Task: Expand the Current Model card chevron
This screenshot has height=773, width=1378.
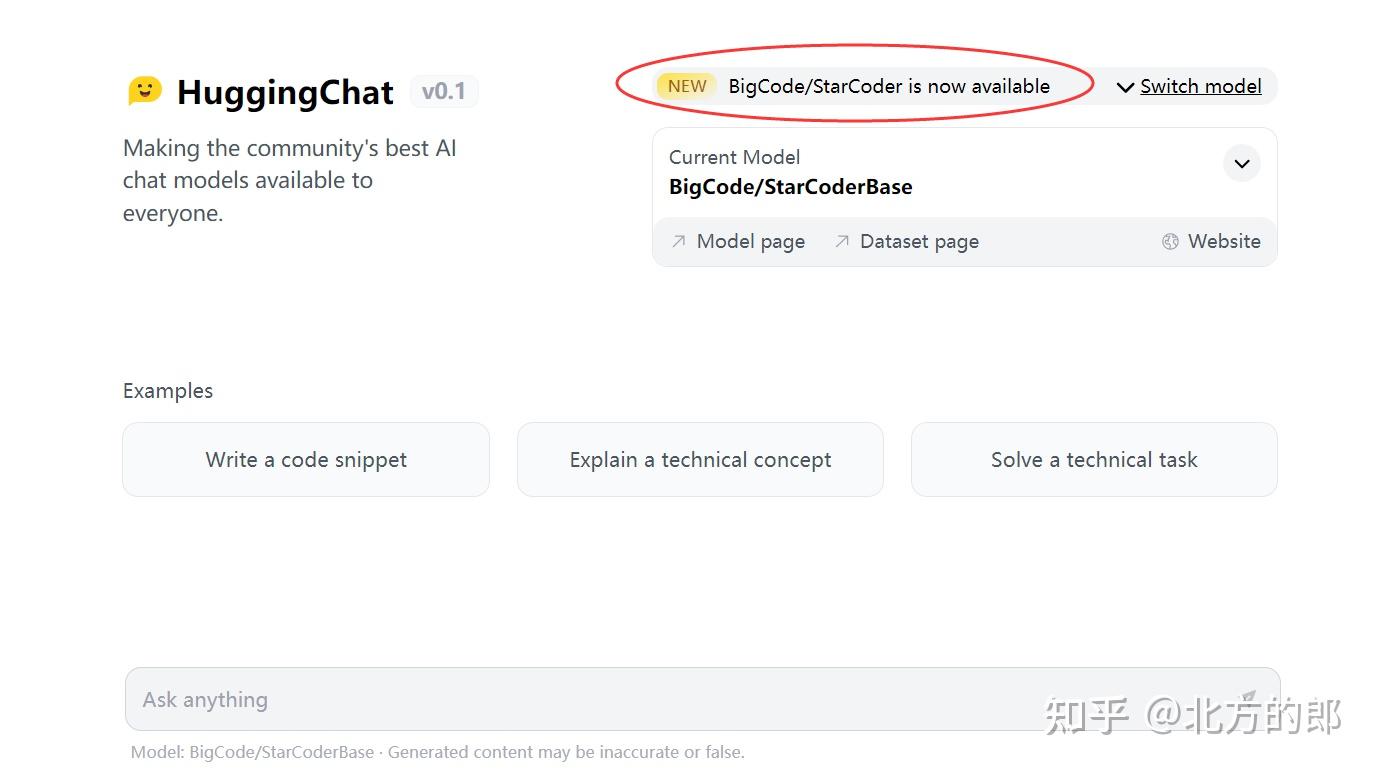Action: click(1241, 164)
